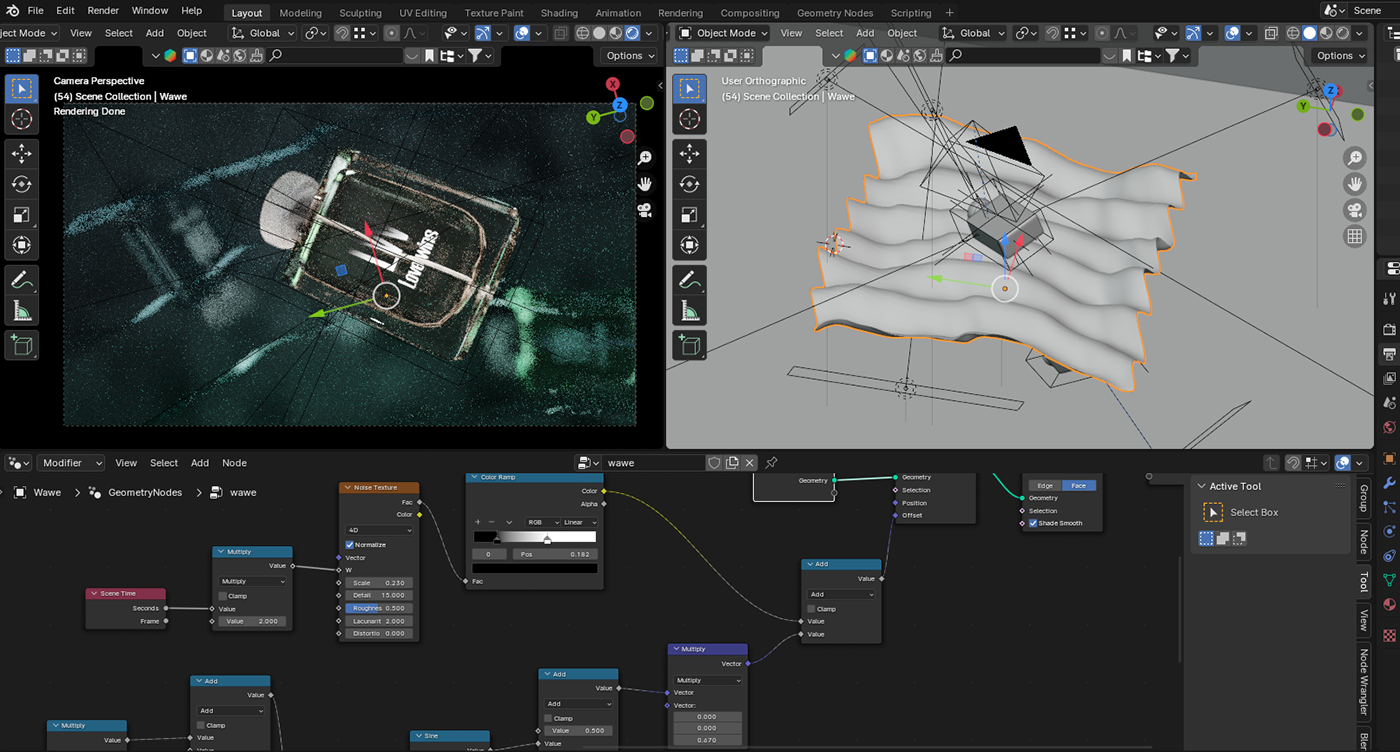Open the Render menu
This screenshot has height=752, width=1400.
(x=103, y=11)
